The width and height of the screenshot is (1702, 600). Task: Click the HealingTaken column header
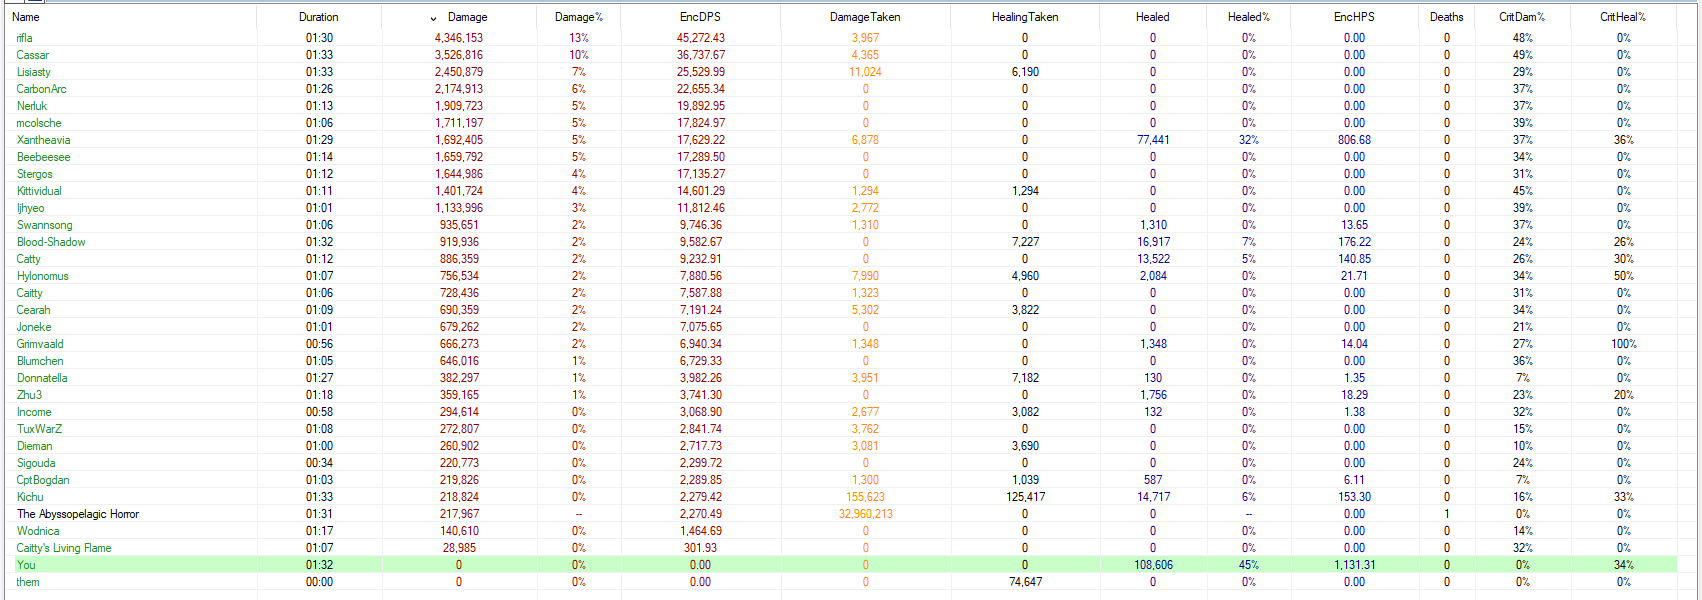click(1024, 17)
